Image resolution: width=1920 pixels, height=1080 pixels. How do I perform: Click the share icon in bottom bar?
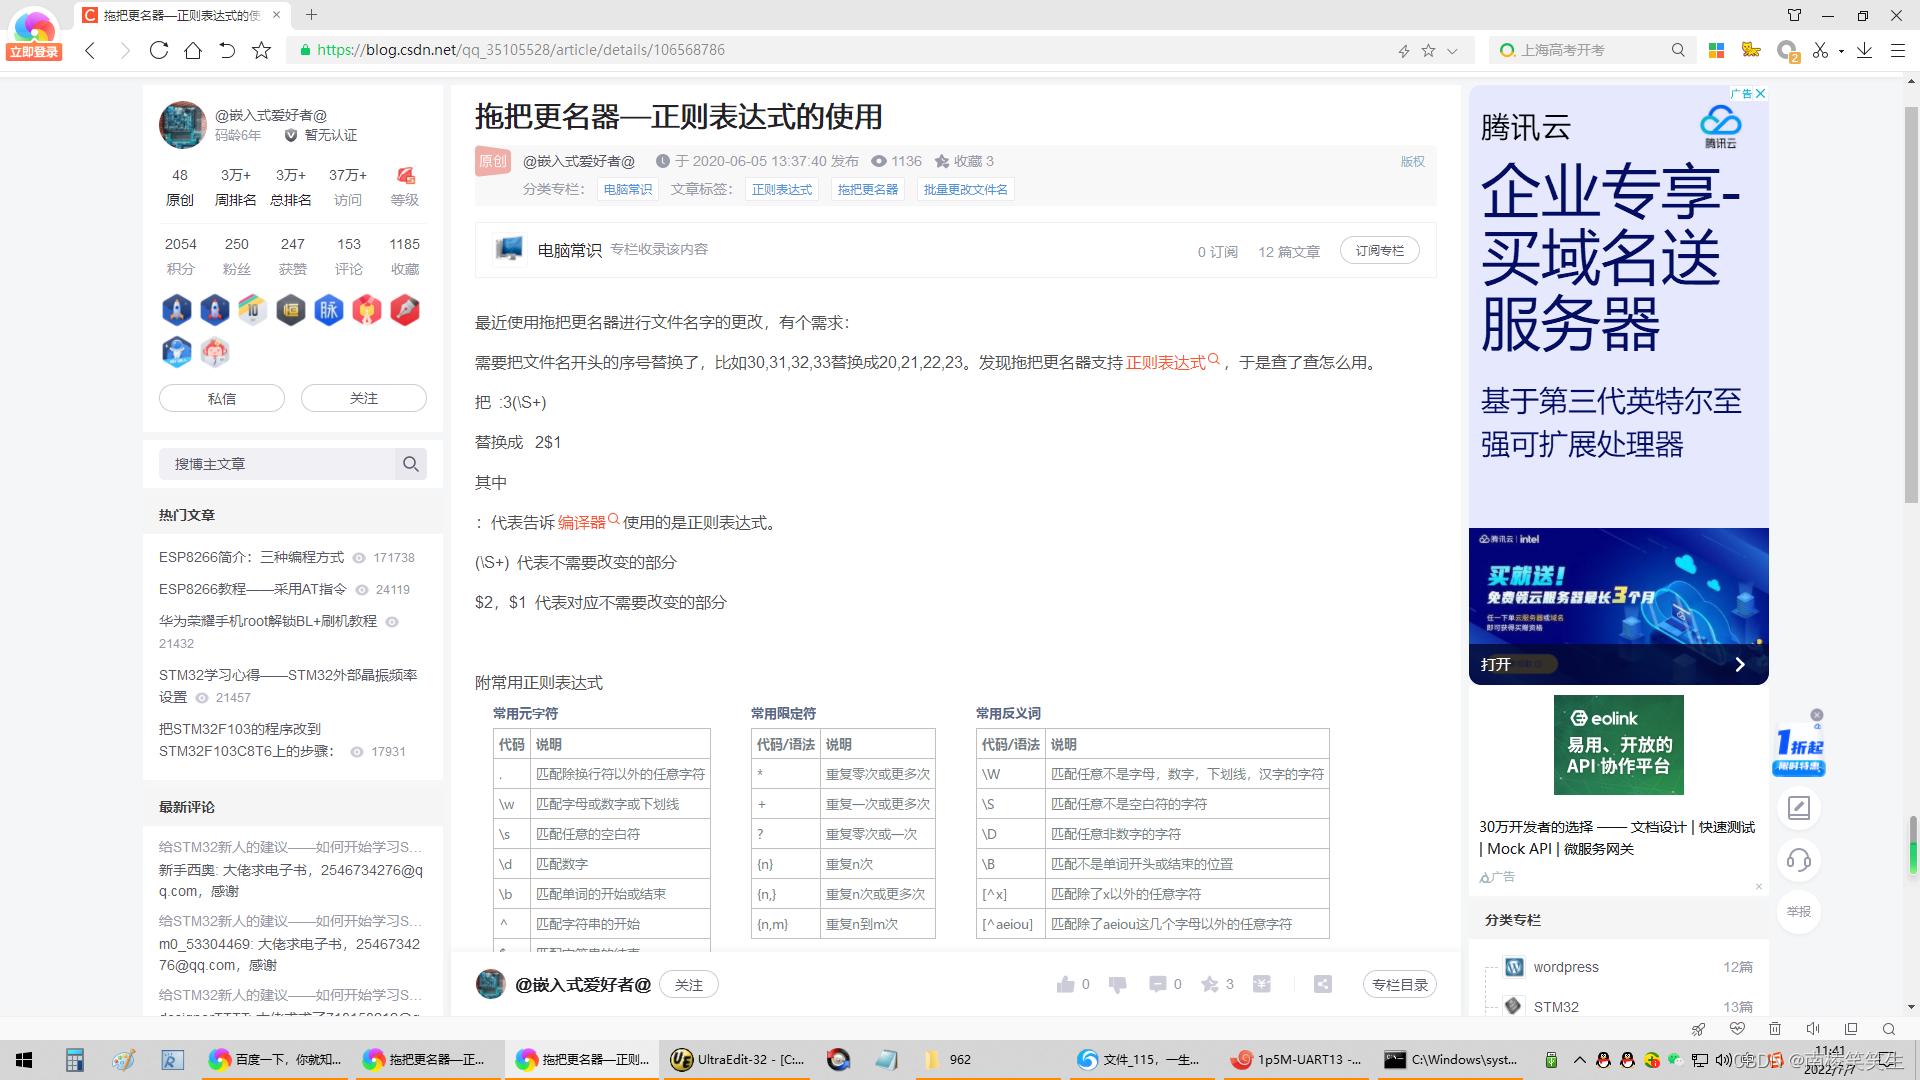click(1323, 984)
